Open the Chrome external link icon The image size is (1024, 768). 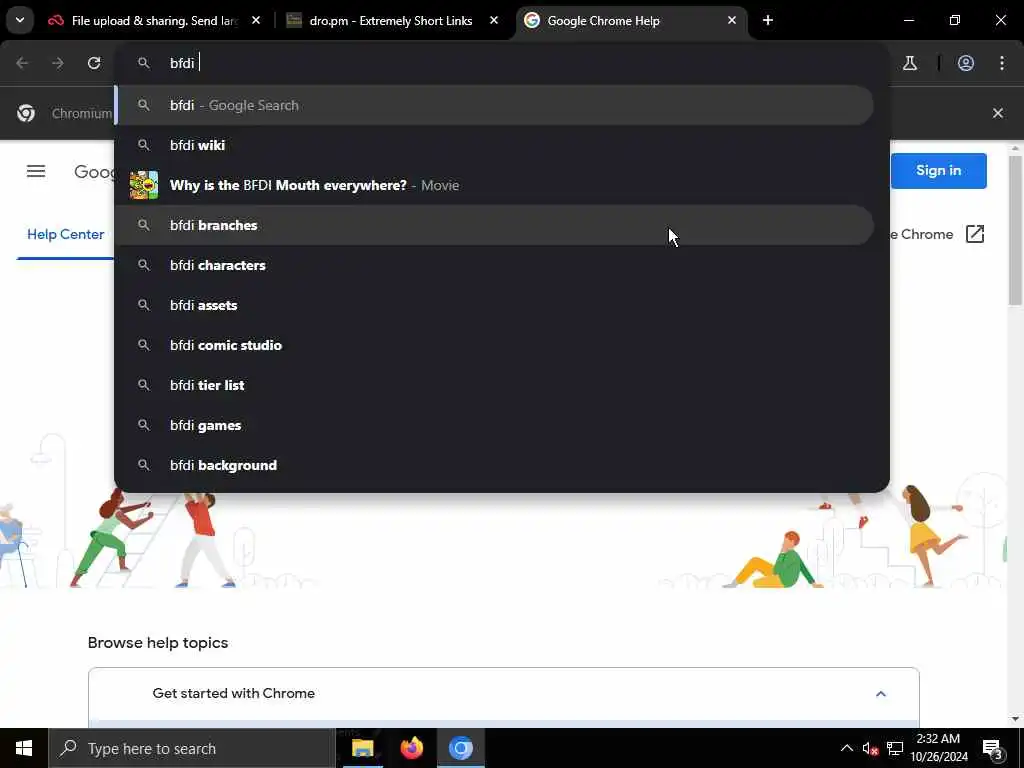click(974, 234)
